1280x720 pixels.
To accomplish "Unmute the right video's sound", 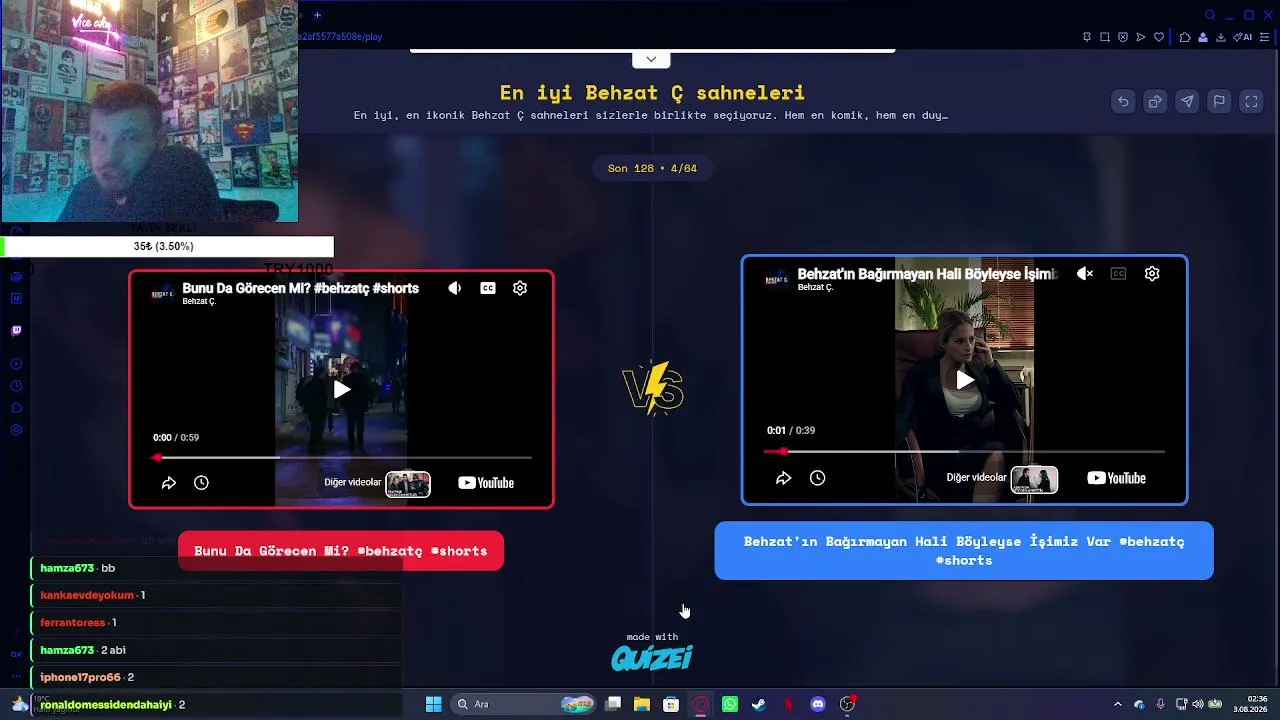I will coord(1085,273).
